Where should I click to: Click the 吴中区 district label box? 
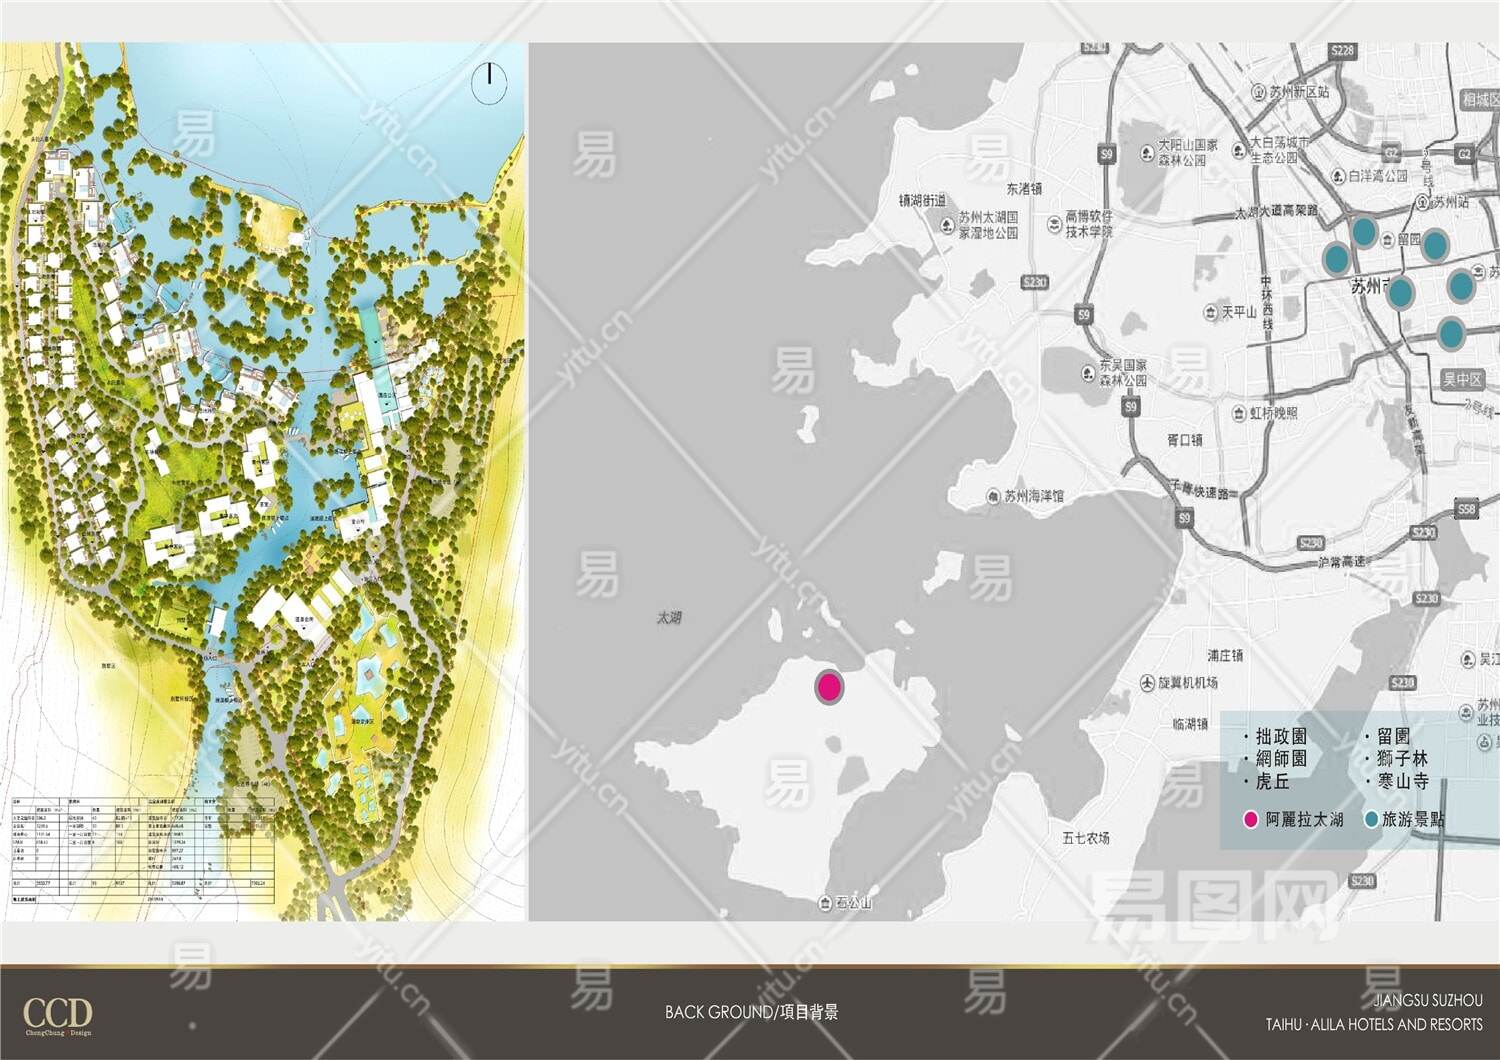pyautogui.click(x=1462, y=380)
